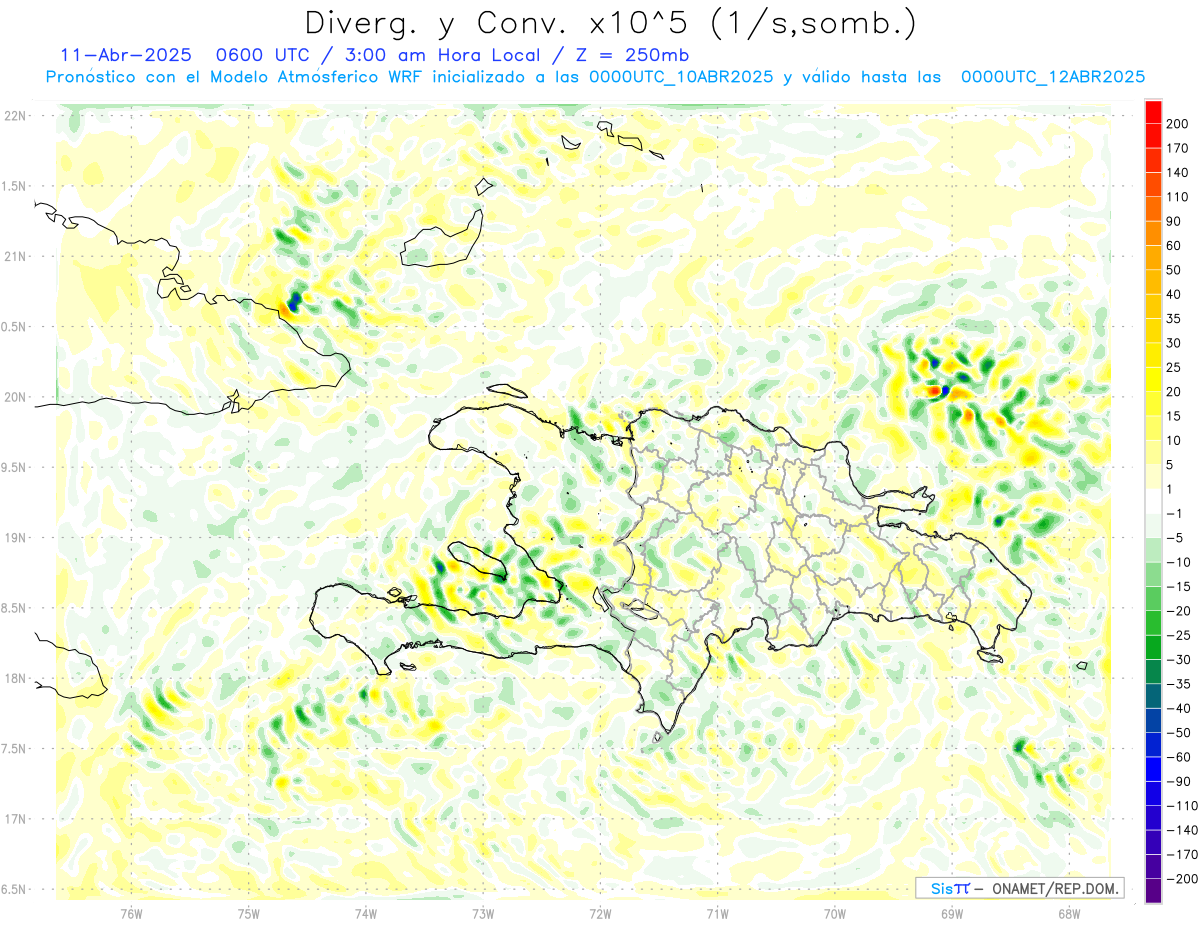This screenshot has width=1200, height=927.
Task: Click the '71W' longitude label
Action: [x=717, y=912]
